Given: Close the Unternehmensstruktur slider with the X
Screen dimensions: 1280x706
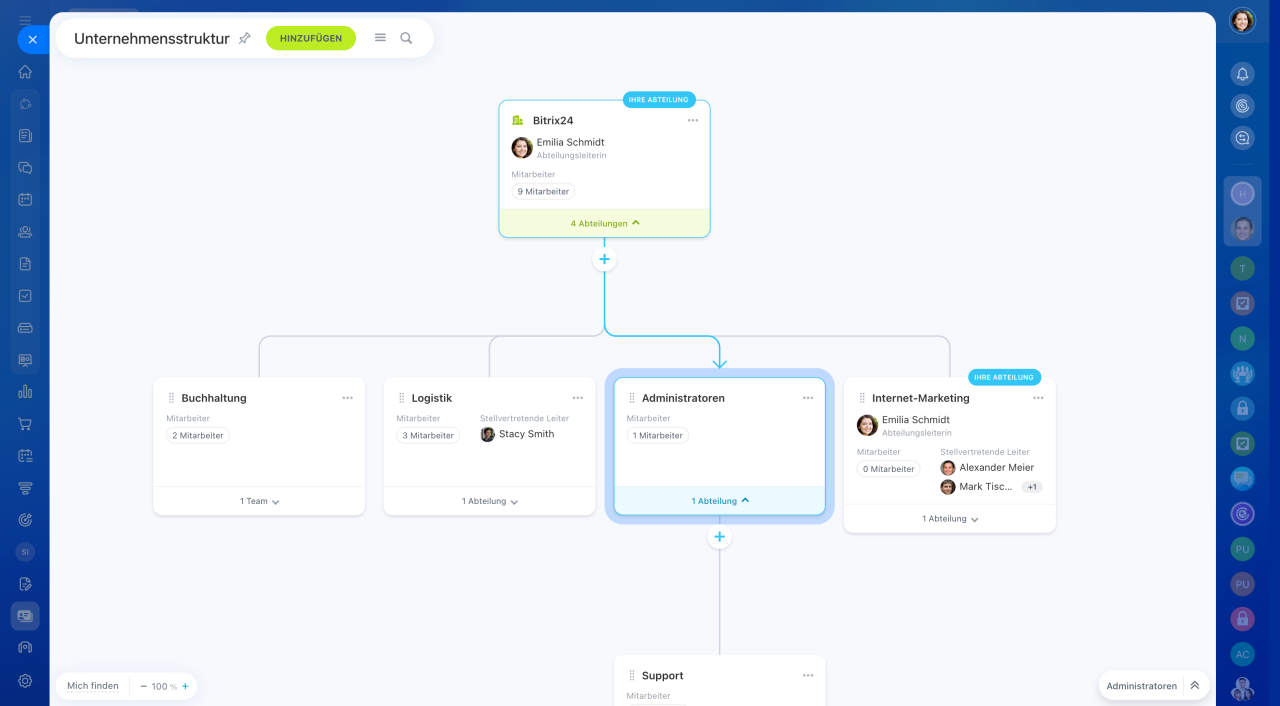Looking at the screenshot, I should [32, 40].
